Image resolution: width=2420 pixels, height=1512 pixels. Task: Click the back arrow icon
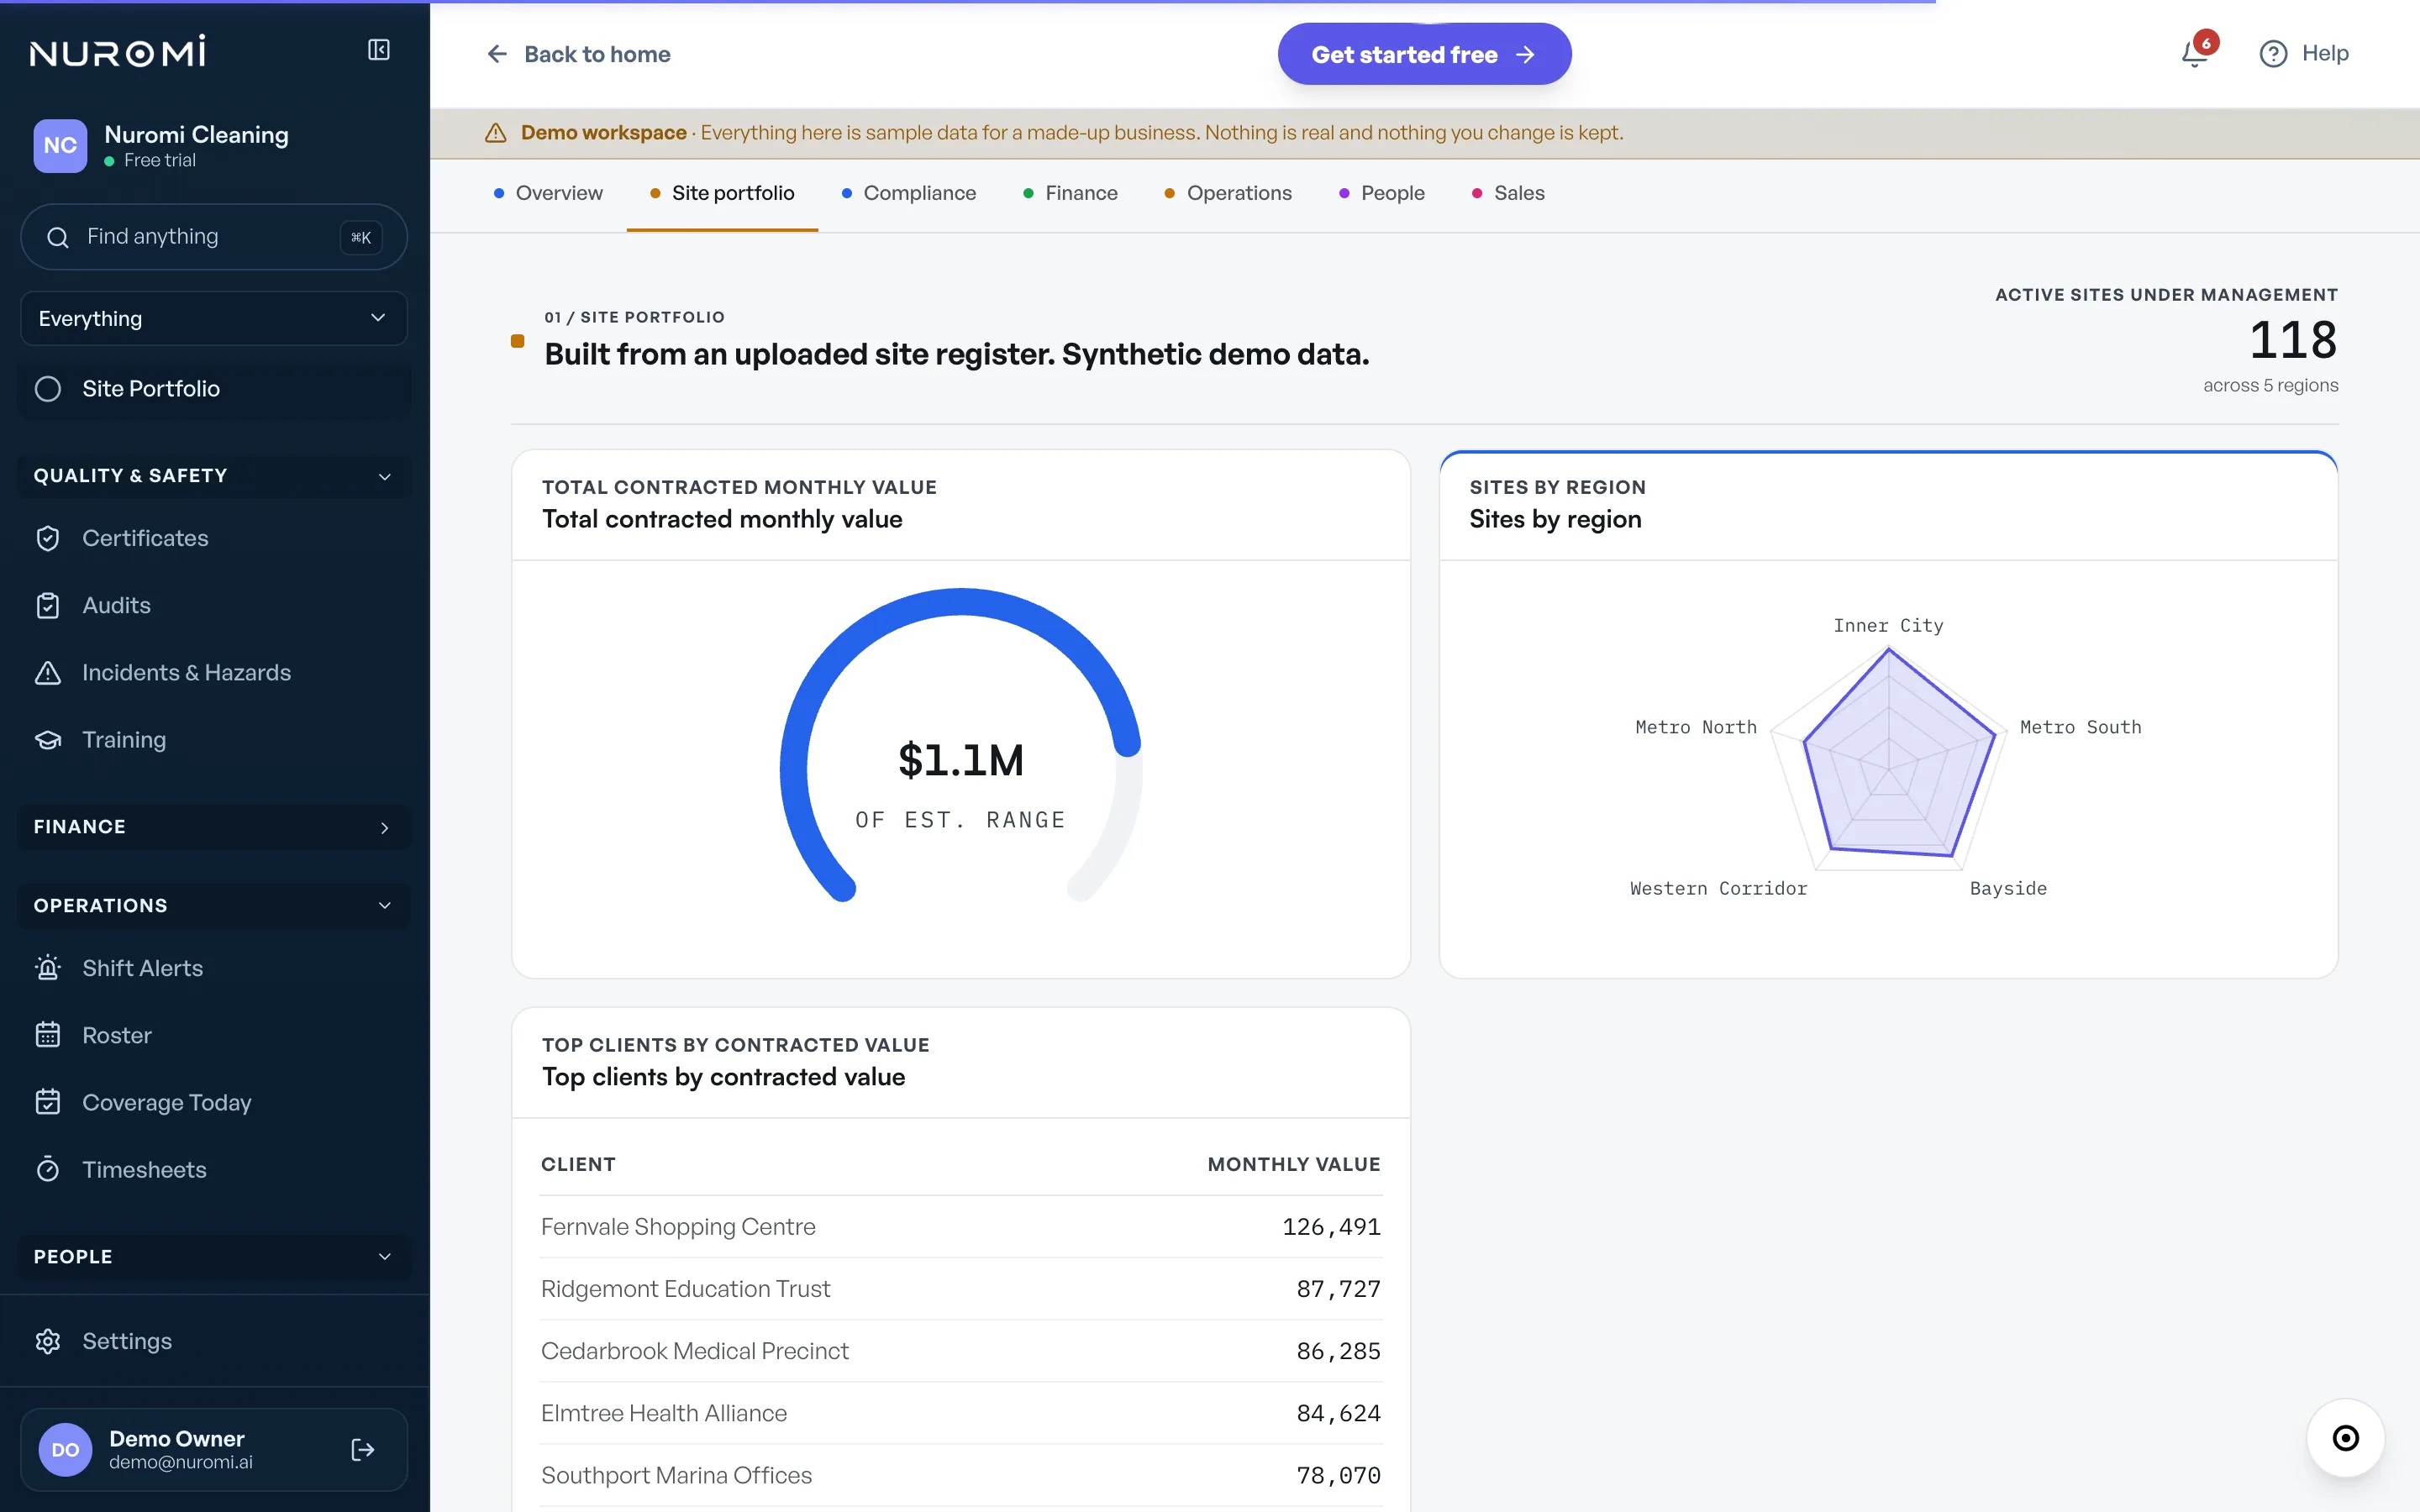tap(497, 54)
